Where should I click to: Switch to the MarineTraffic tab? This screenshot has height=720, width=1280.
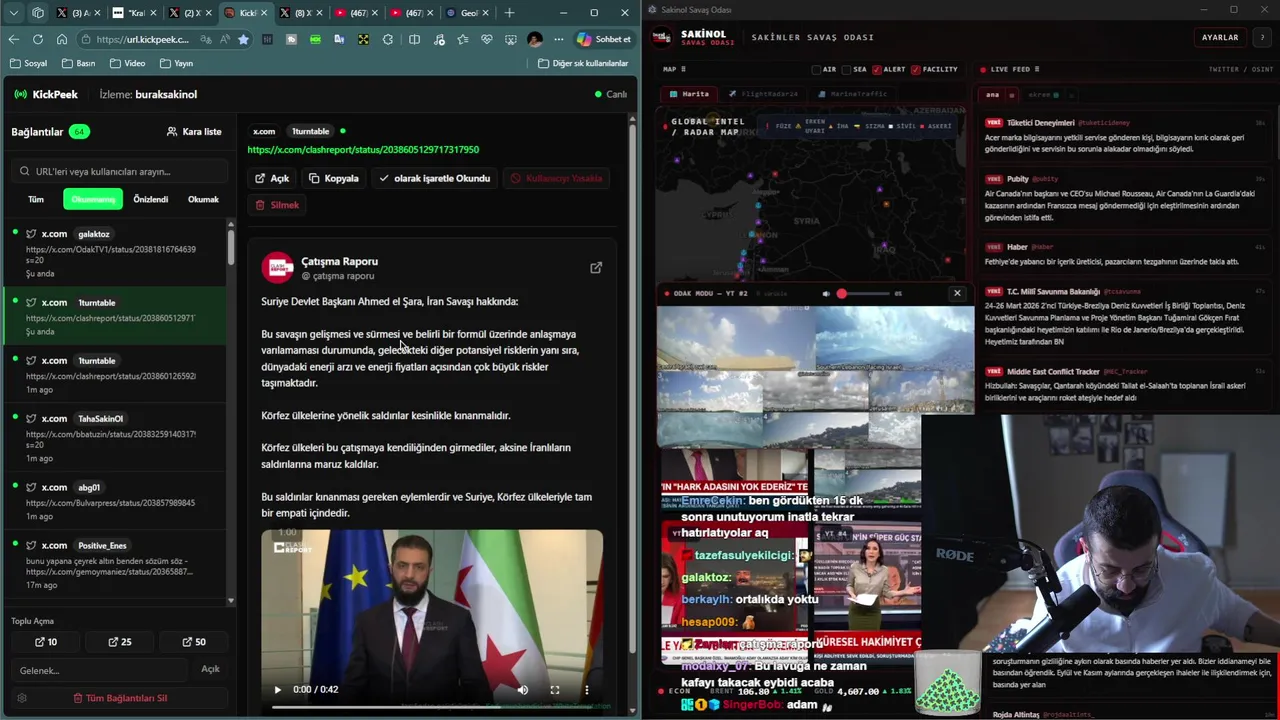[852, 94]
